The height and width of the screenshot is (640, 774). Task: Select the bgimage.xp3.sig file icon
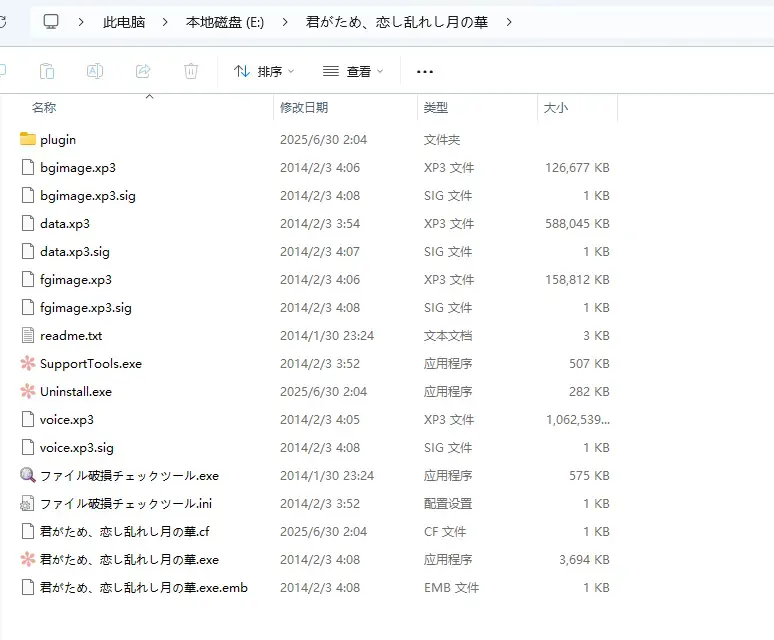tap(28, 195)
